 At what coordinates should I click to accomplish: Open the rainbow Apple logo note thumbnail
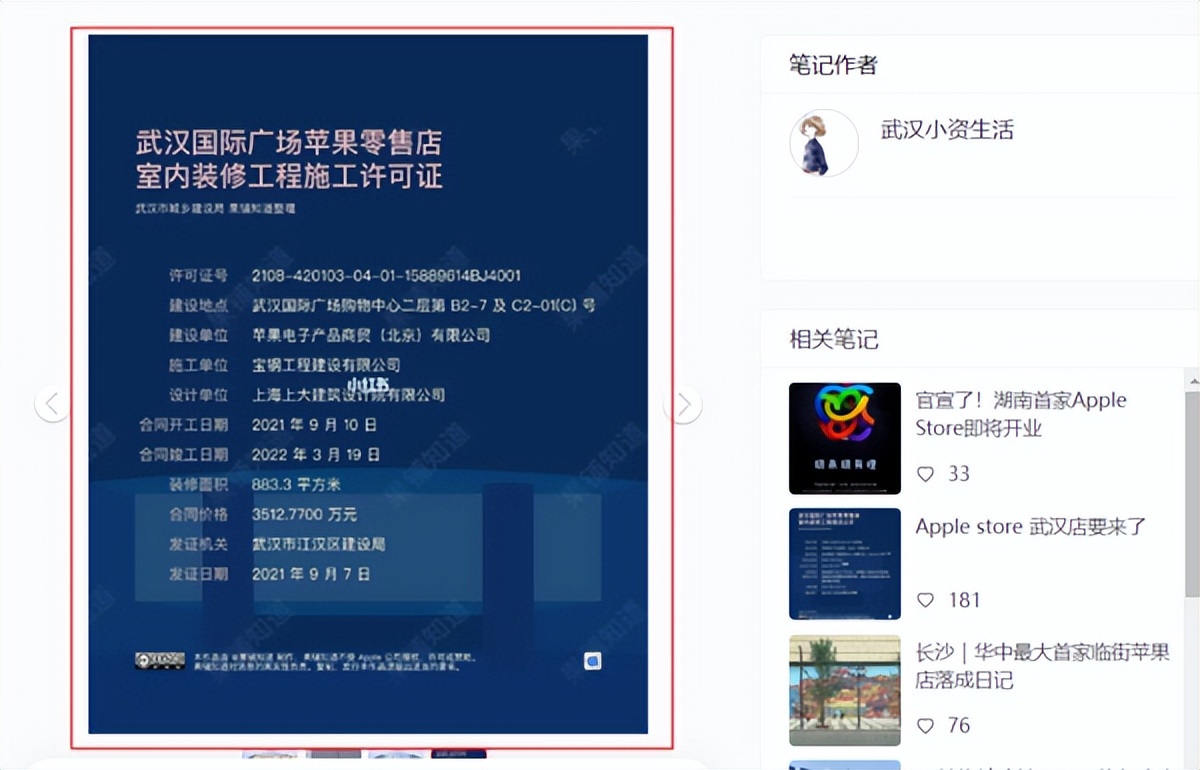pos(844,437)
